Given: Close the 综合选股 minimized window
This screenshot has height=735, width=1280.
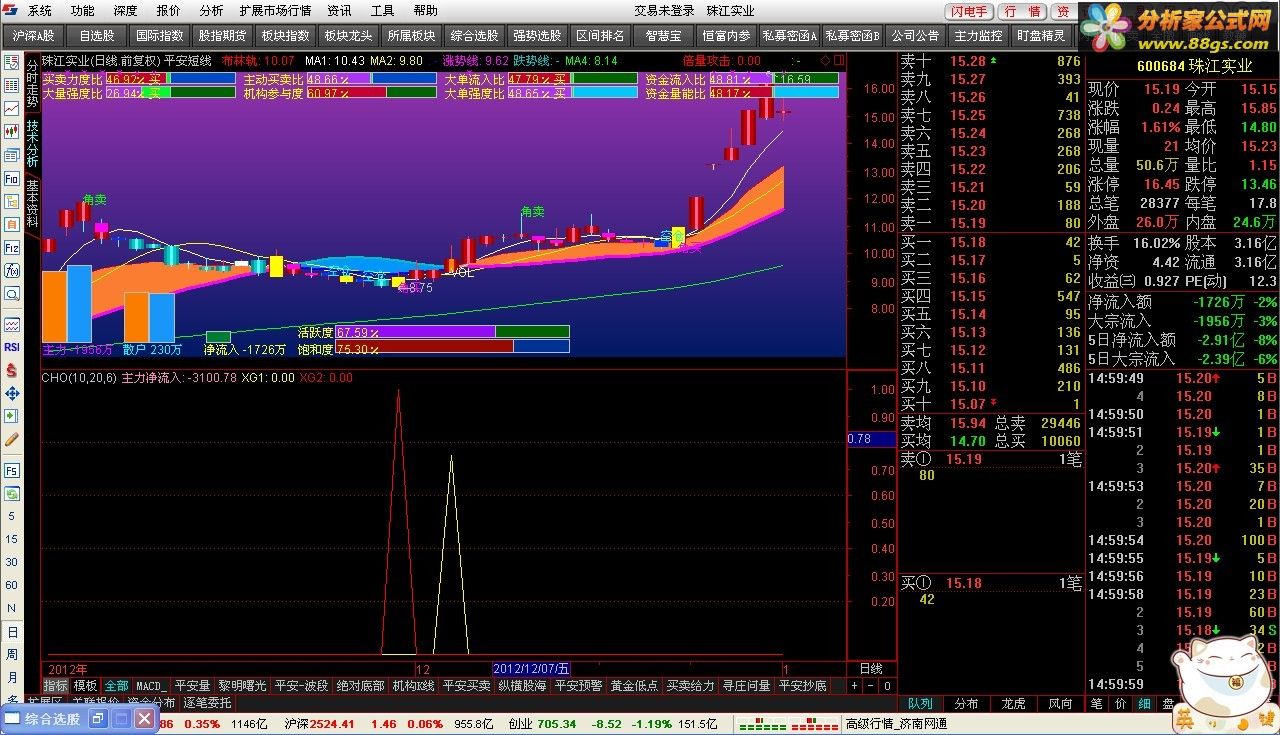Looking at the screenshot, I should [x=144, y=718].
